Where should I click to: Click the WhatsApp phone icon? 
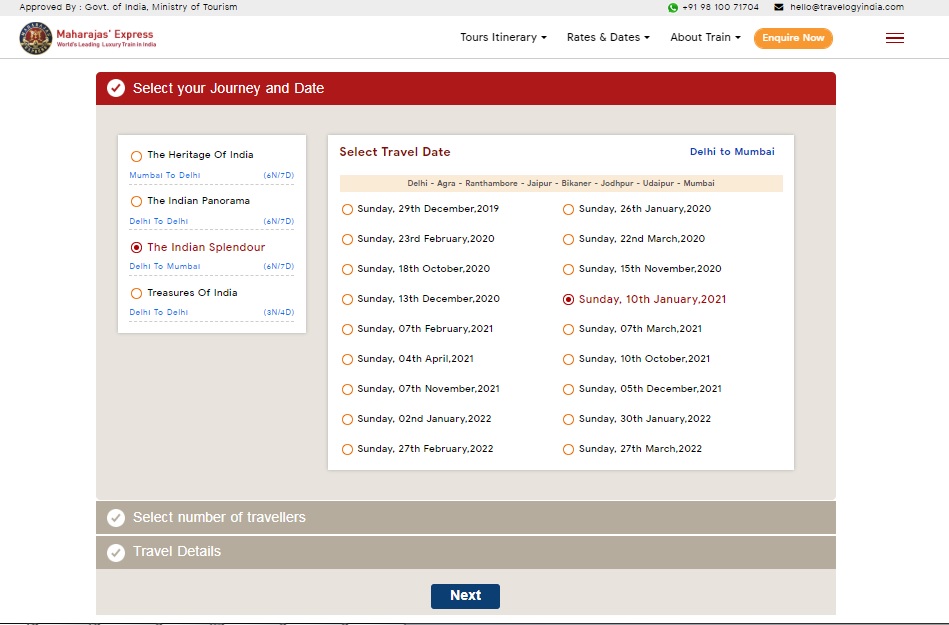click(x=673, y=7)
